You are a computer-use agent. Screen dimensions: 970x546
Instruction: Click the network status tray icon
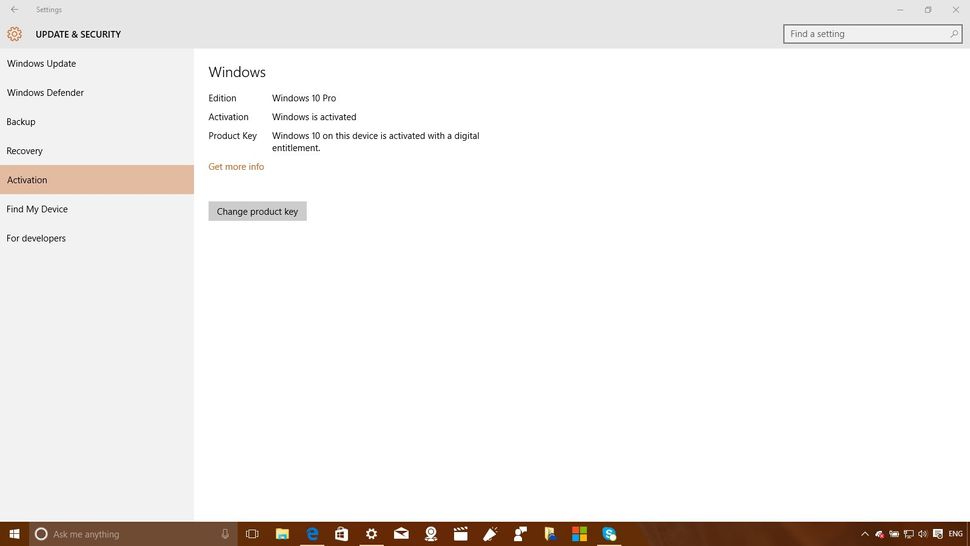pyautogui.click(x=908, y=534)
